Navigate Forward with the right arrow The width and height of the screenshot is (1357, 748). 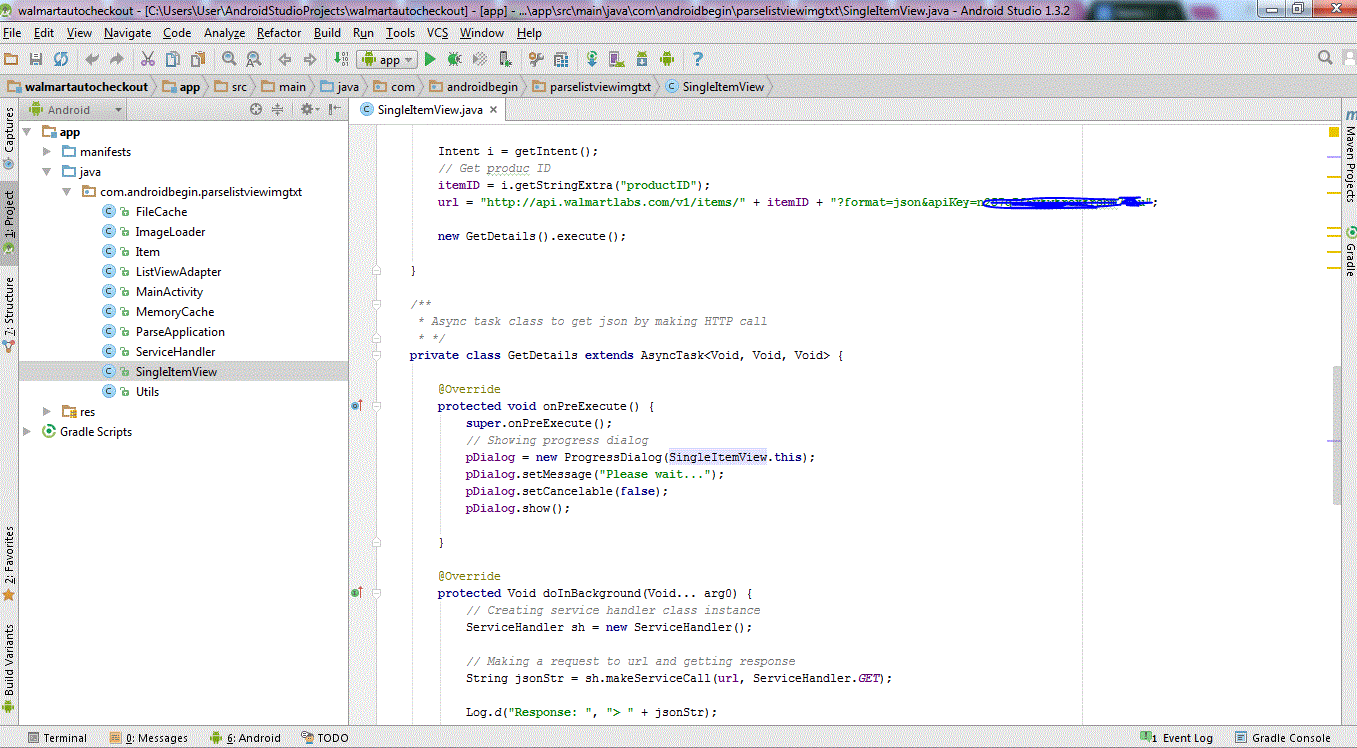pos(310,60)
